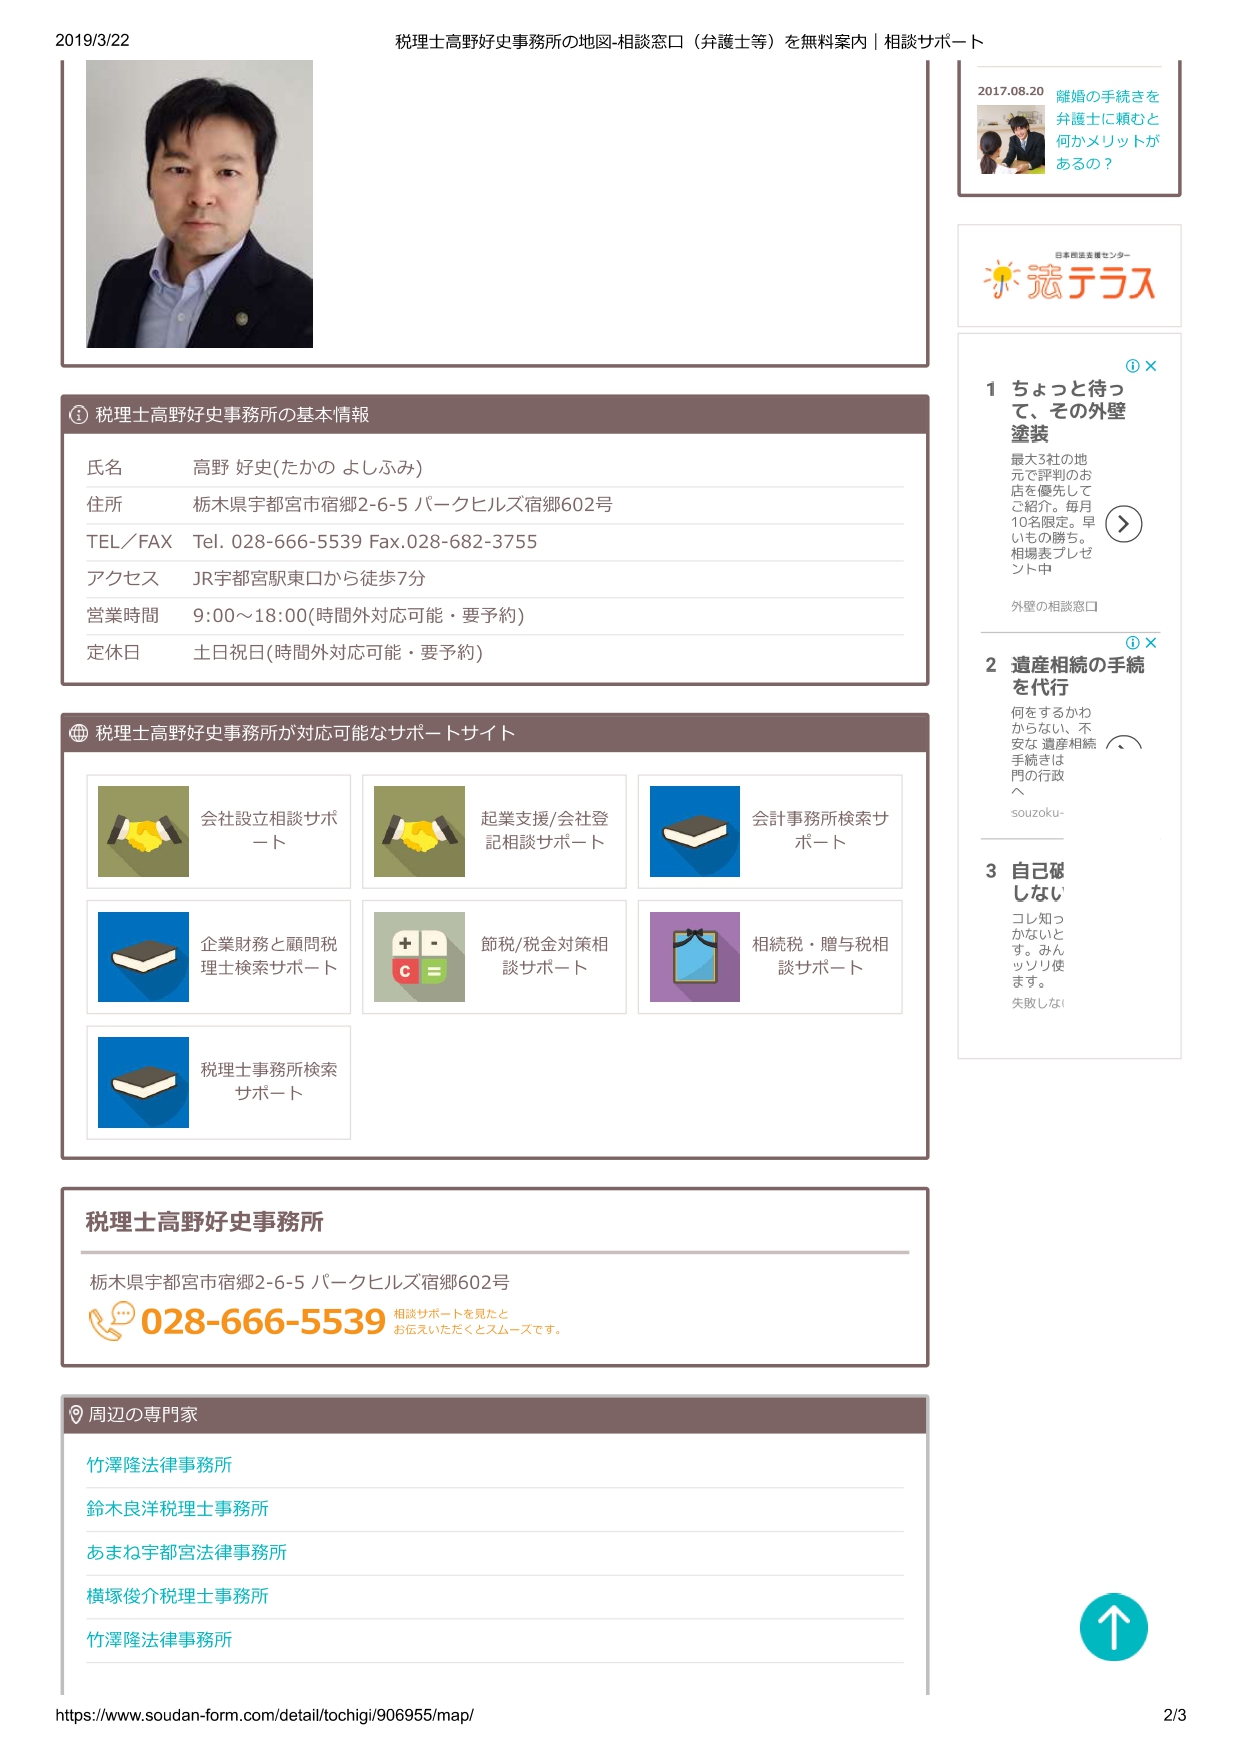Image resolution: width=1241 pixels, height=1755 pixels.
Task: Click book icon for 企業財務と顧問税理士検索
Action: pyautogui.click(x=143, y=957)
